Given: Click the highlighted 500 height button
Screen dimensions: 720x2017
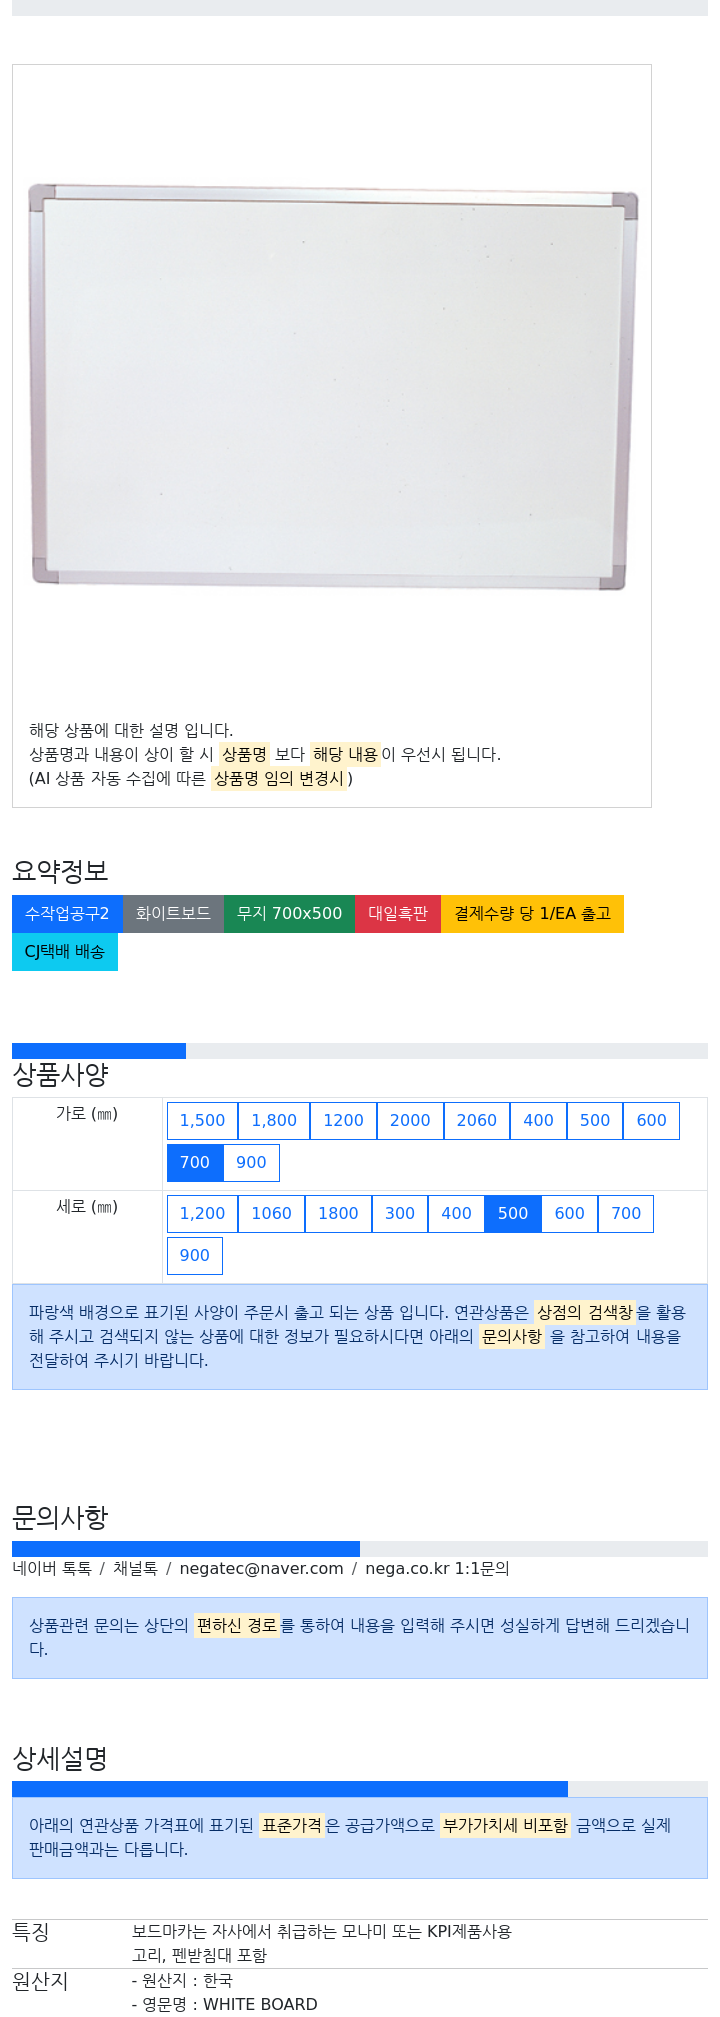Looking at the screenshot, I should [x=513, y=1214].
